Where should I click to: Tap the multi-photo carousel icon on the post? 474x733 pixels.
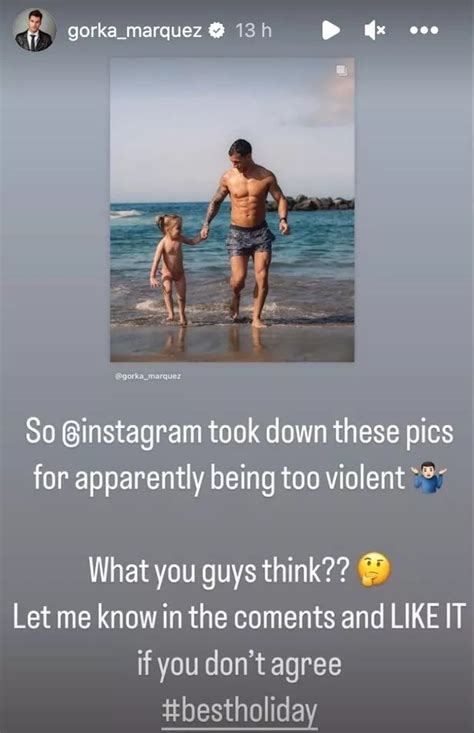(x=342, y=70)
